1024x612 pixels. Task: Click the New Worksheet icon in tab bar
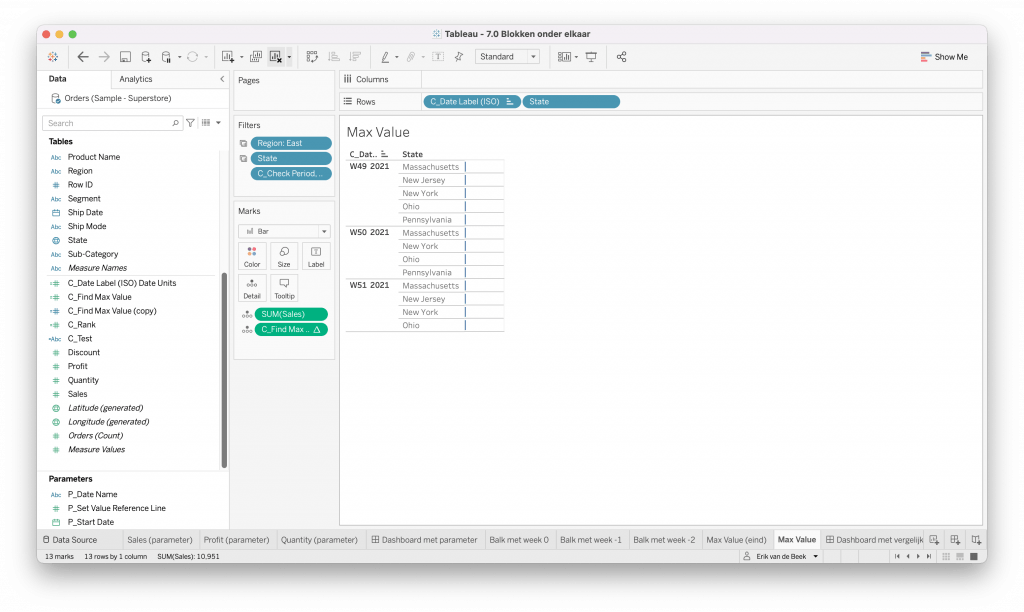934,540
